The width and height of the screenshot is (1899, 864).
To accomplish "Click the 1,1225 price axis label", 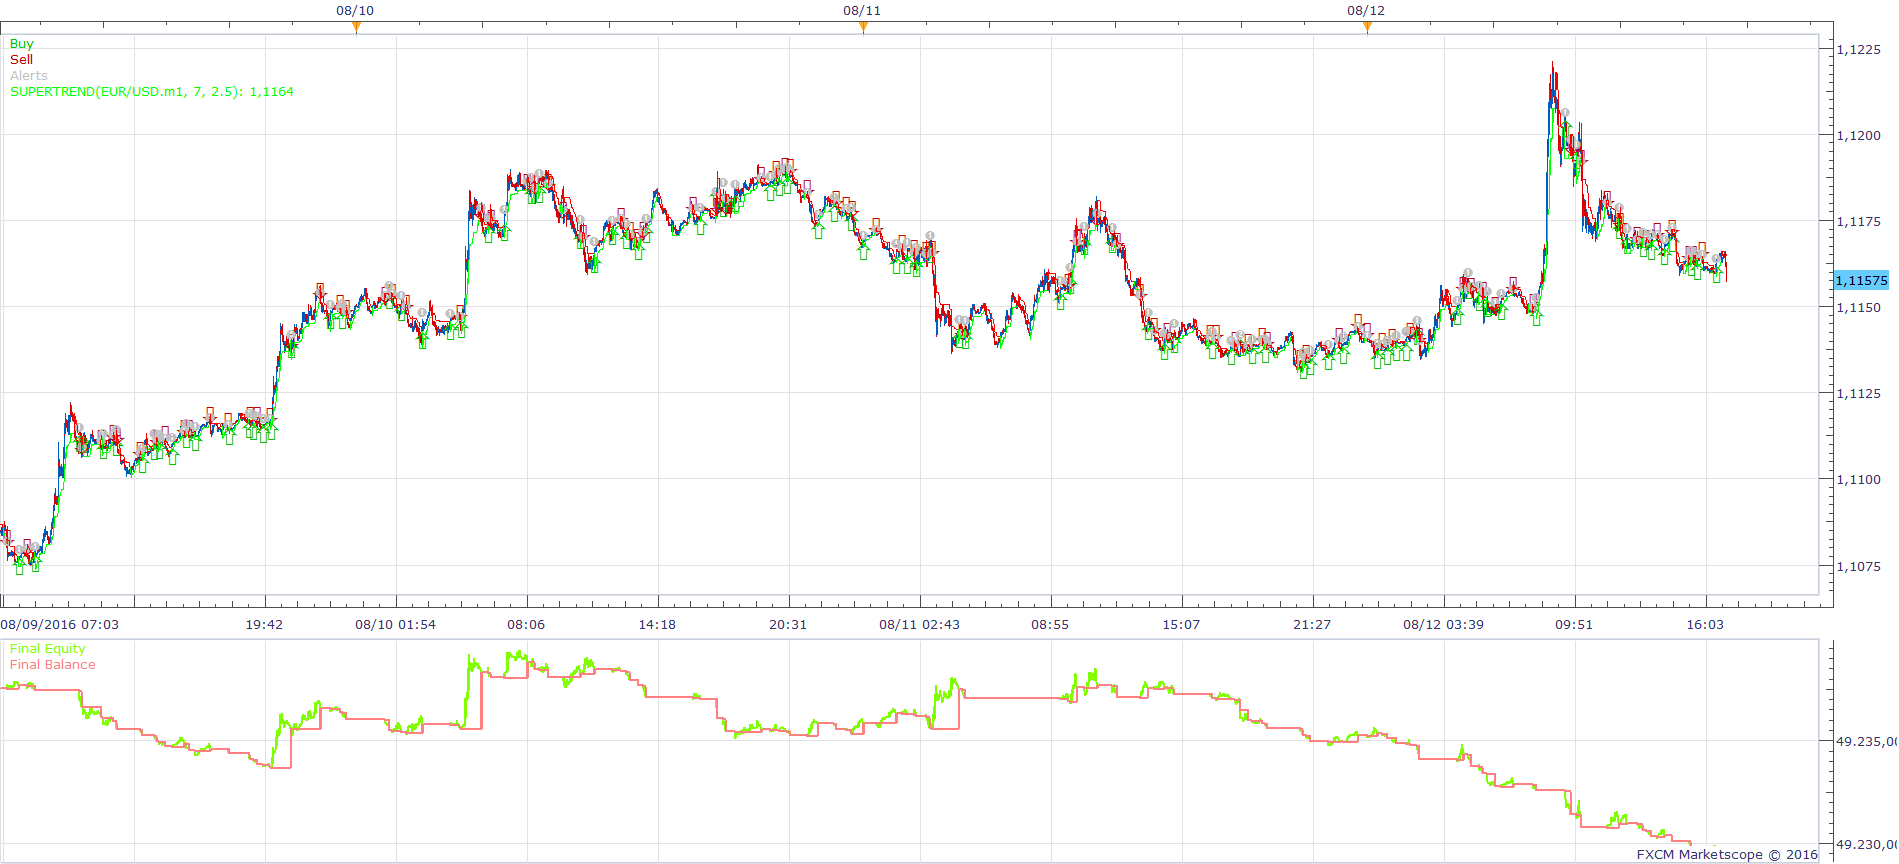I will (x=1859, y=49).
